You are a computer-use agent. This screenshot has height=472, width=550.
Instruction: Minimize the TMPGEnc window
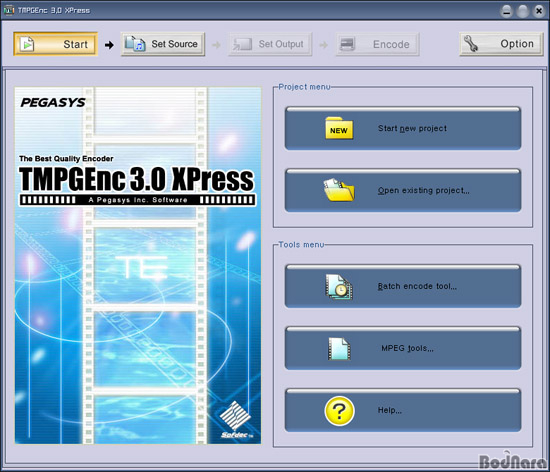tap(506, 11)
